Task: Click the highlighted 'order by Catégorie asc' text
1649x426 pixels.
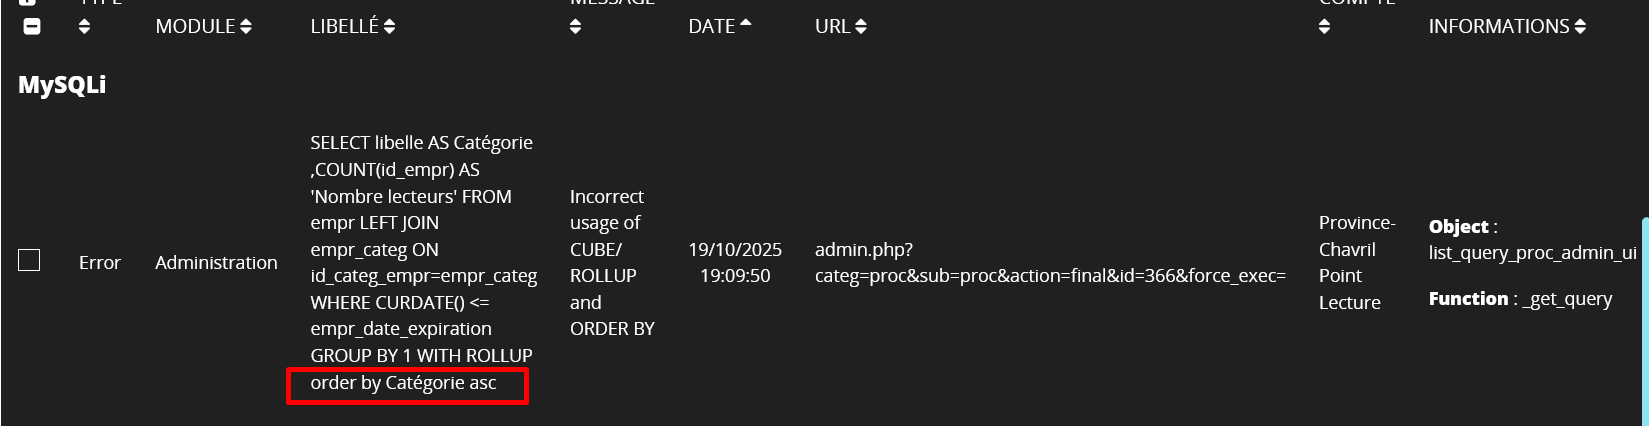Action: (x=403, y=383)
